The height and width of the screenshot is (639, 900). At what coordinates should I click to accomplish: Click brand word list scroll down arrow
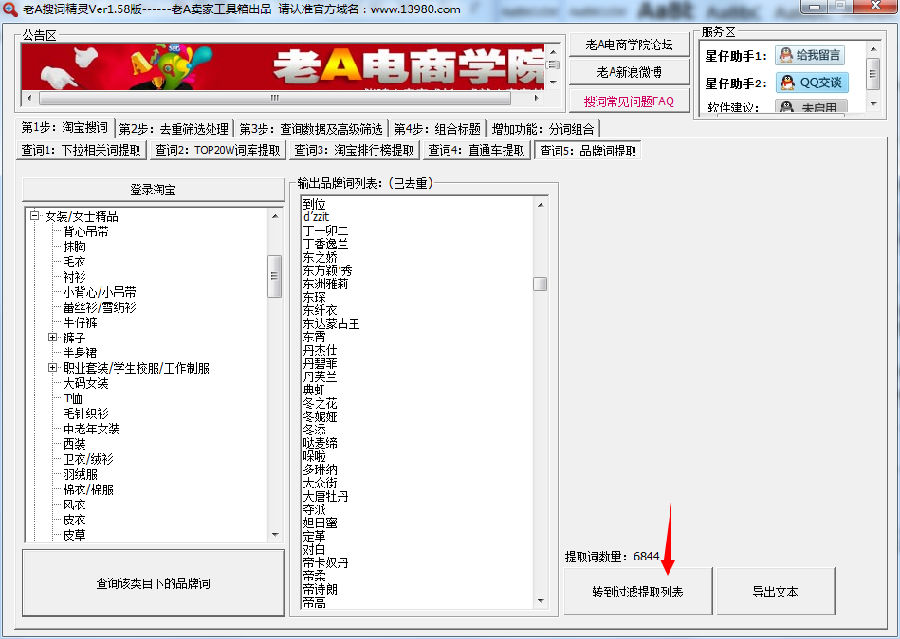[540, 601]
